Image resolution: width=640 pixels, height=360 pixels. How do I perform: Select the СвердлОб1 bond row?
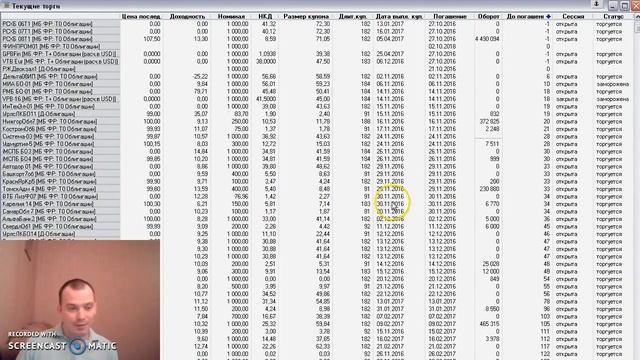click(60, 227)
